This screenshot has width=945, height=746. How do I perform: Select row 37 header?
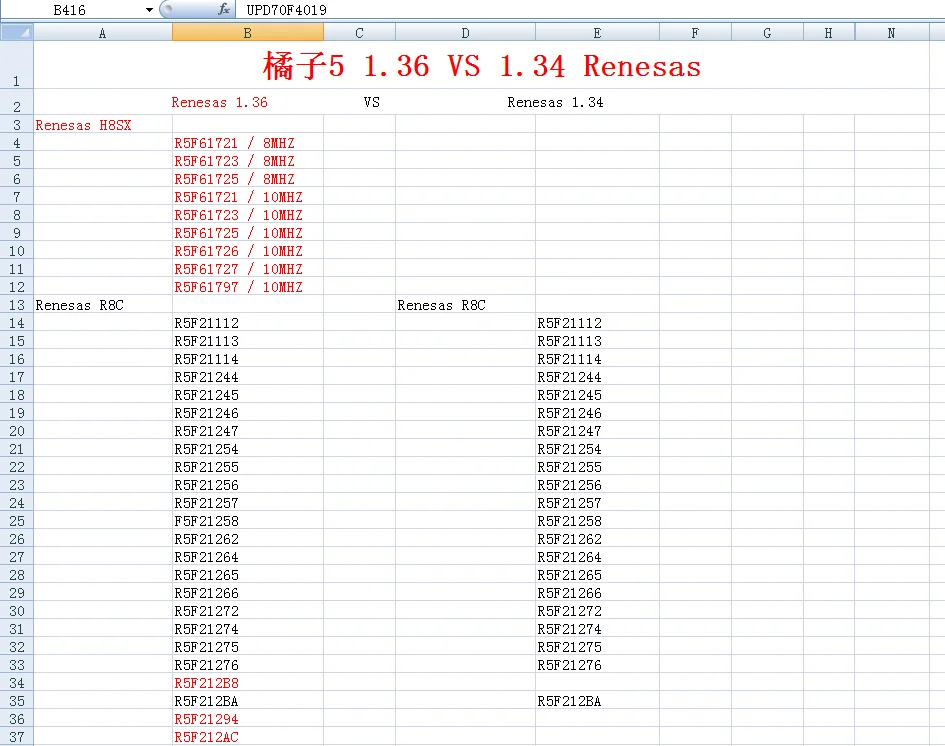(x=17, y=737)
